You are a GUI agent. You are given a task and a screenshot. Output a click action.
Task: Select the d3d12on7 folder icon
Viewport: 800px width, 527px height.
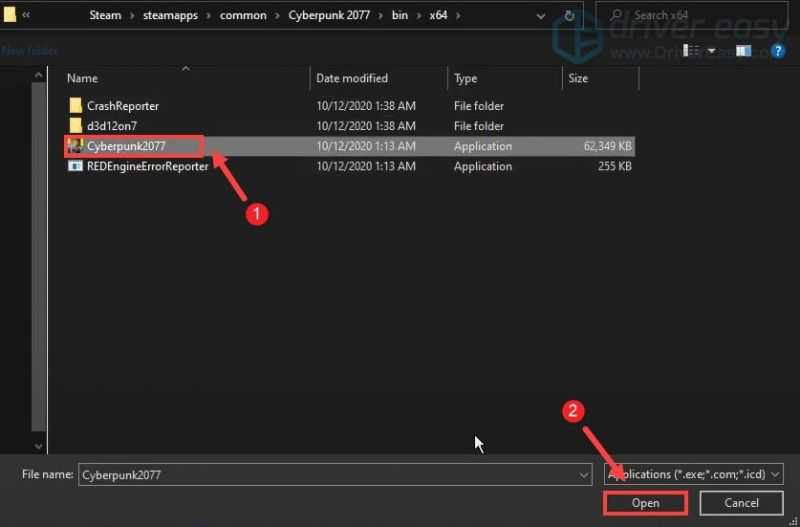(x=76, y=126)
